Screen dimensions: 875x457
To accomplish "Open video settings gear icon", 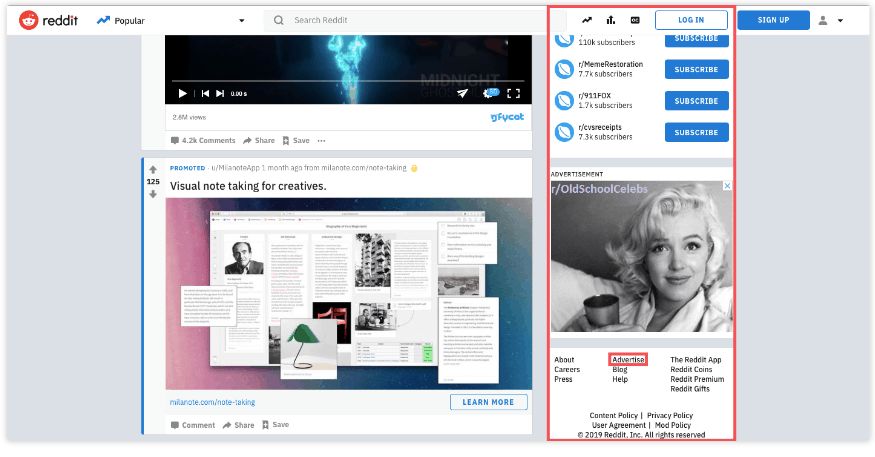I will pos(490,93).
